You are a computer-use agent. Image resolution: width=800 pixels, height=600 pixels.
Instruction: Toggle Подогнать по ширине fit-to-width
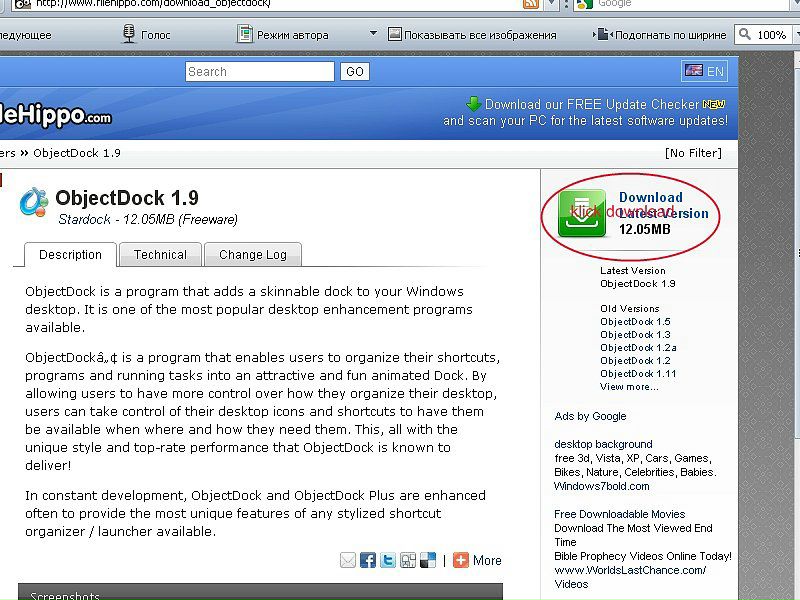tap(660, 35)
